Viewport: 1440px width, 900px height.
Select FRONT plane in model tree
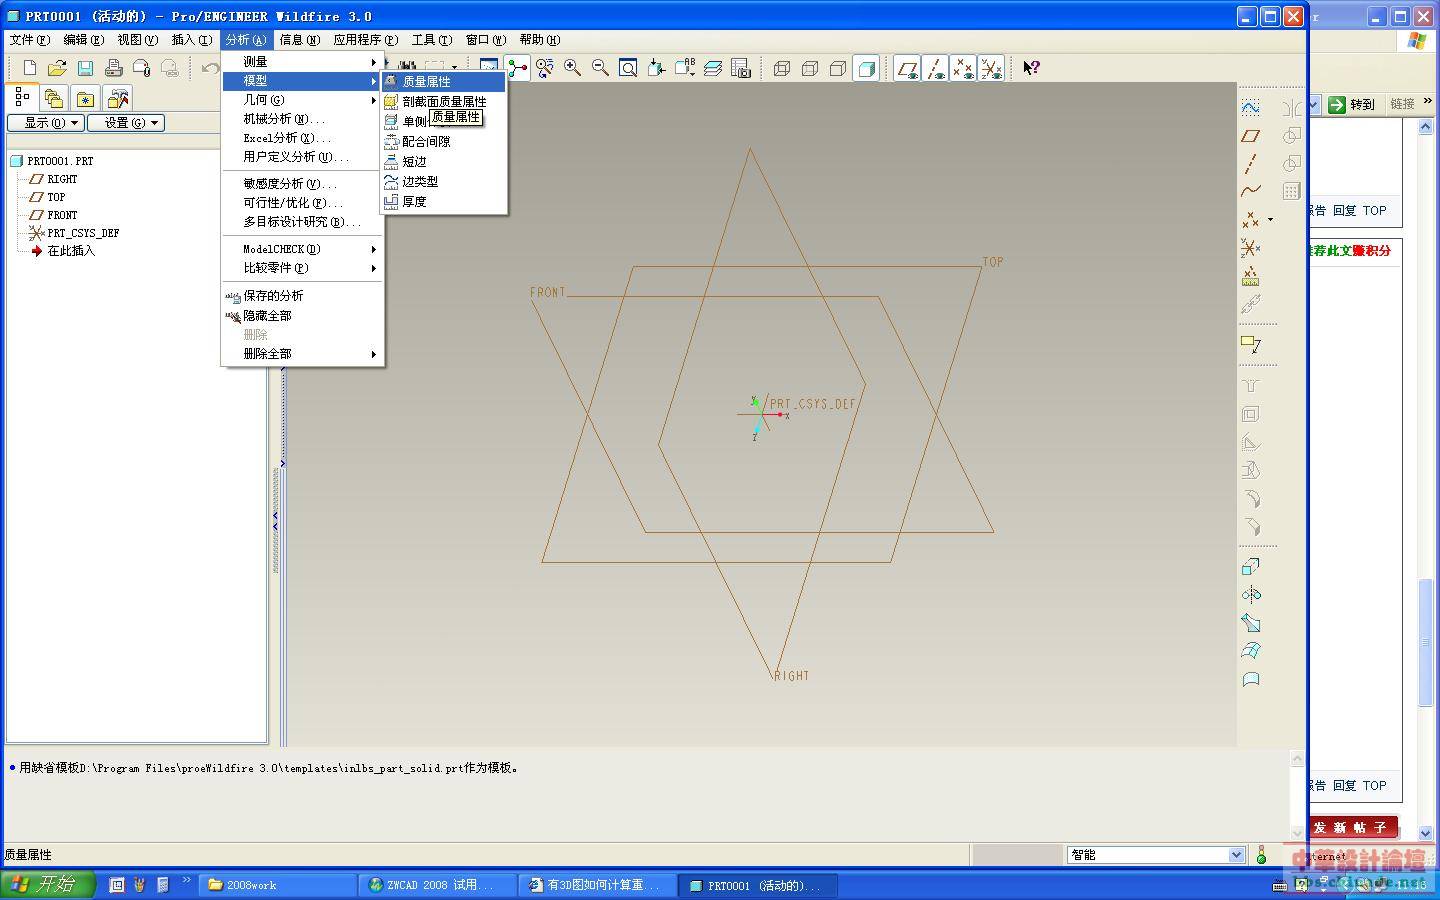click(62, 215)
